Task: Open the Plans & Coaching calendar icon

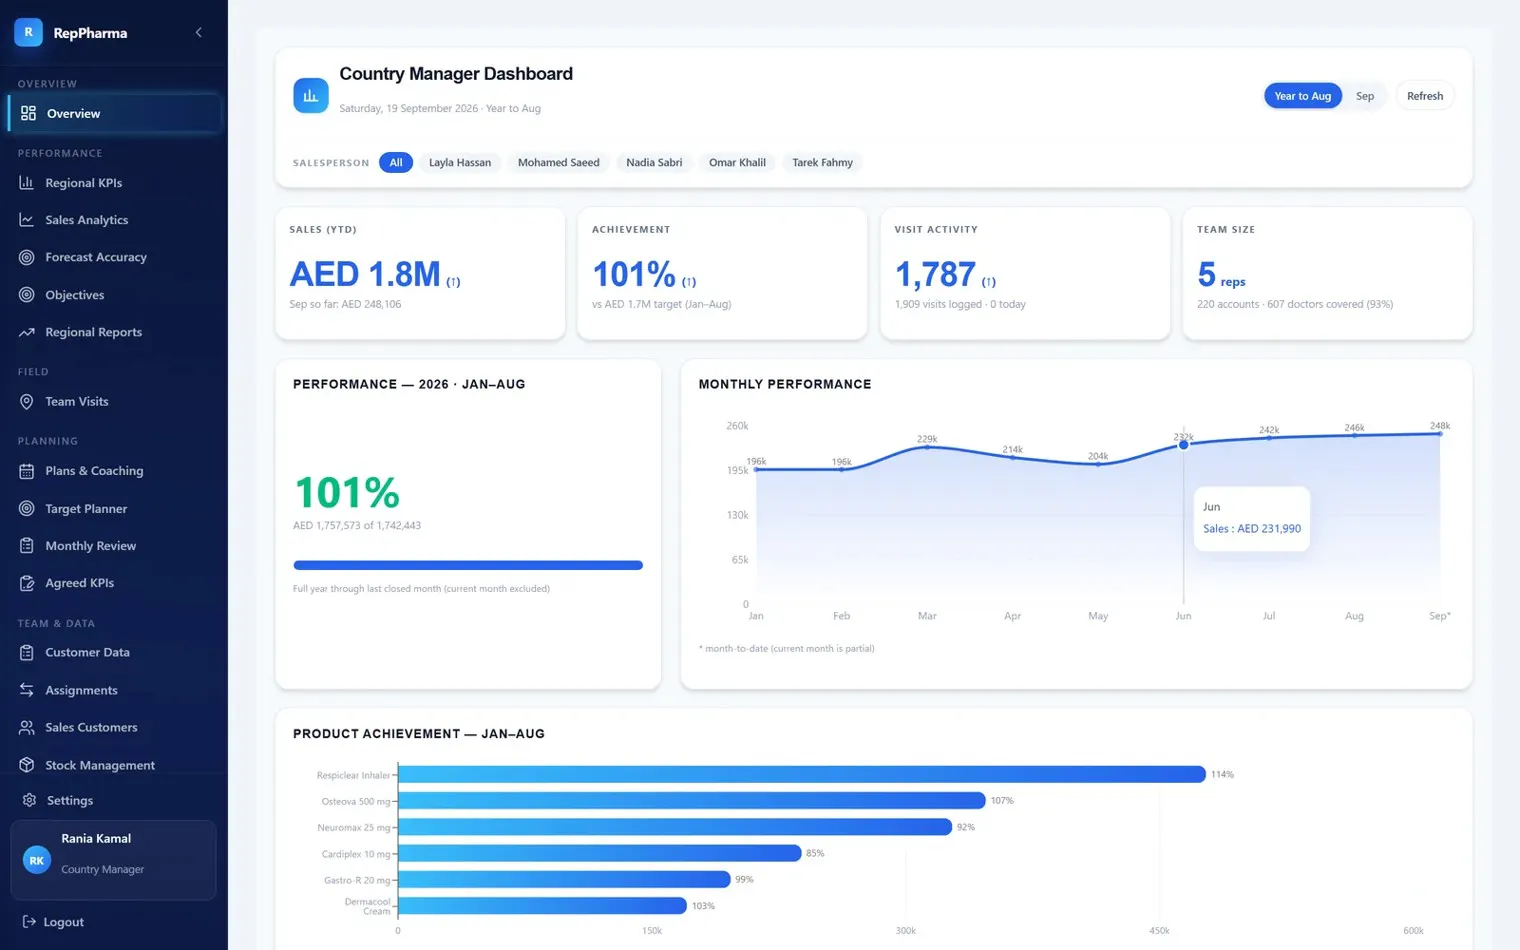Action: (27, 471)
